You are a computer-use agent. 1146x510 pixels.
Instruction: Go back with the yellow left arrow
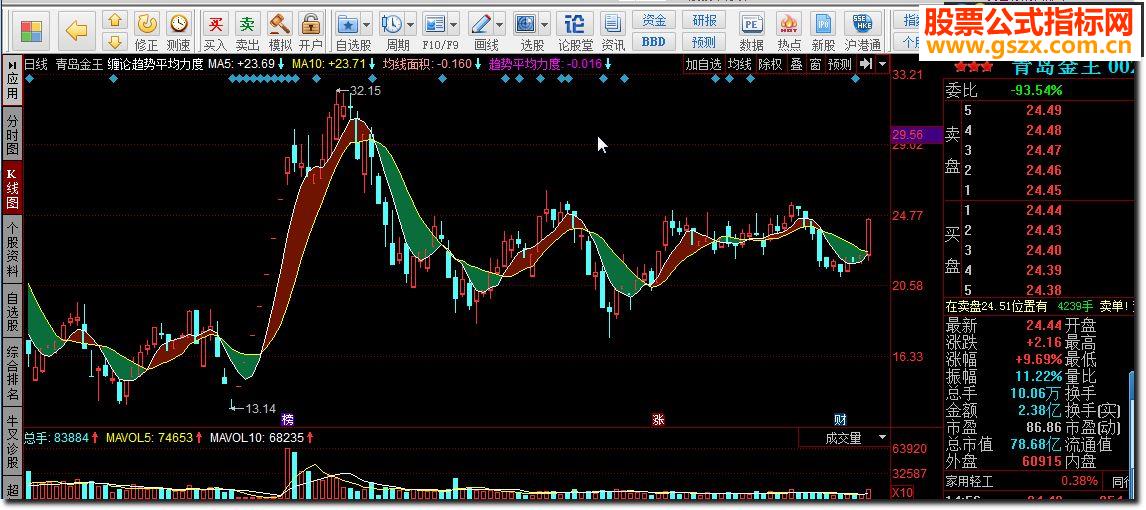[76, 31]
